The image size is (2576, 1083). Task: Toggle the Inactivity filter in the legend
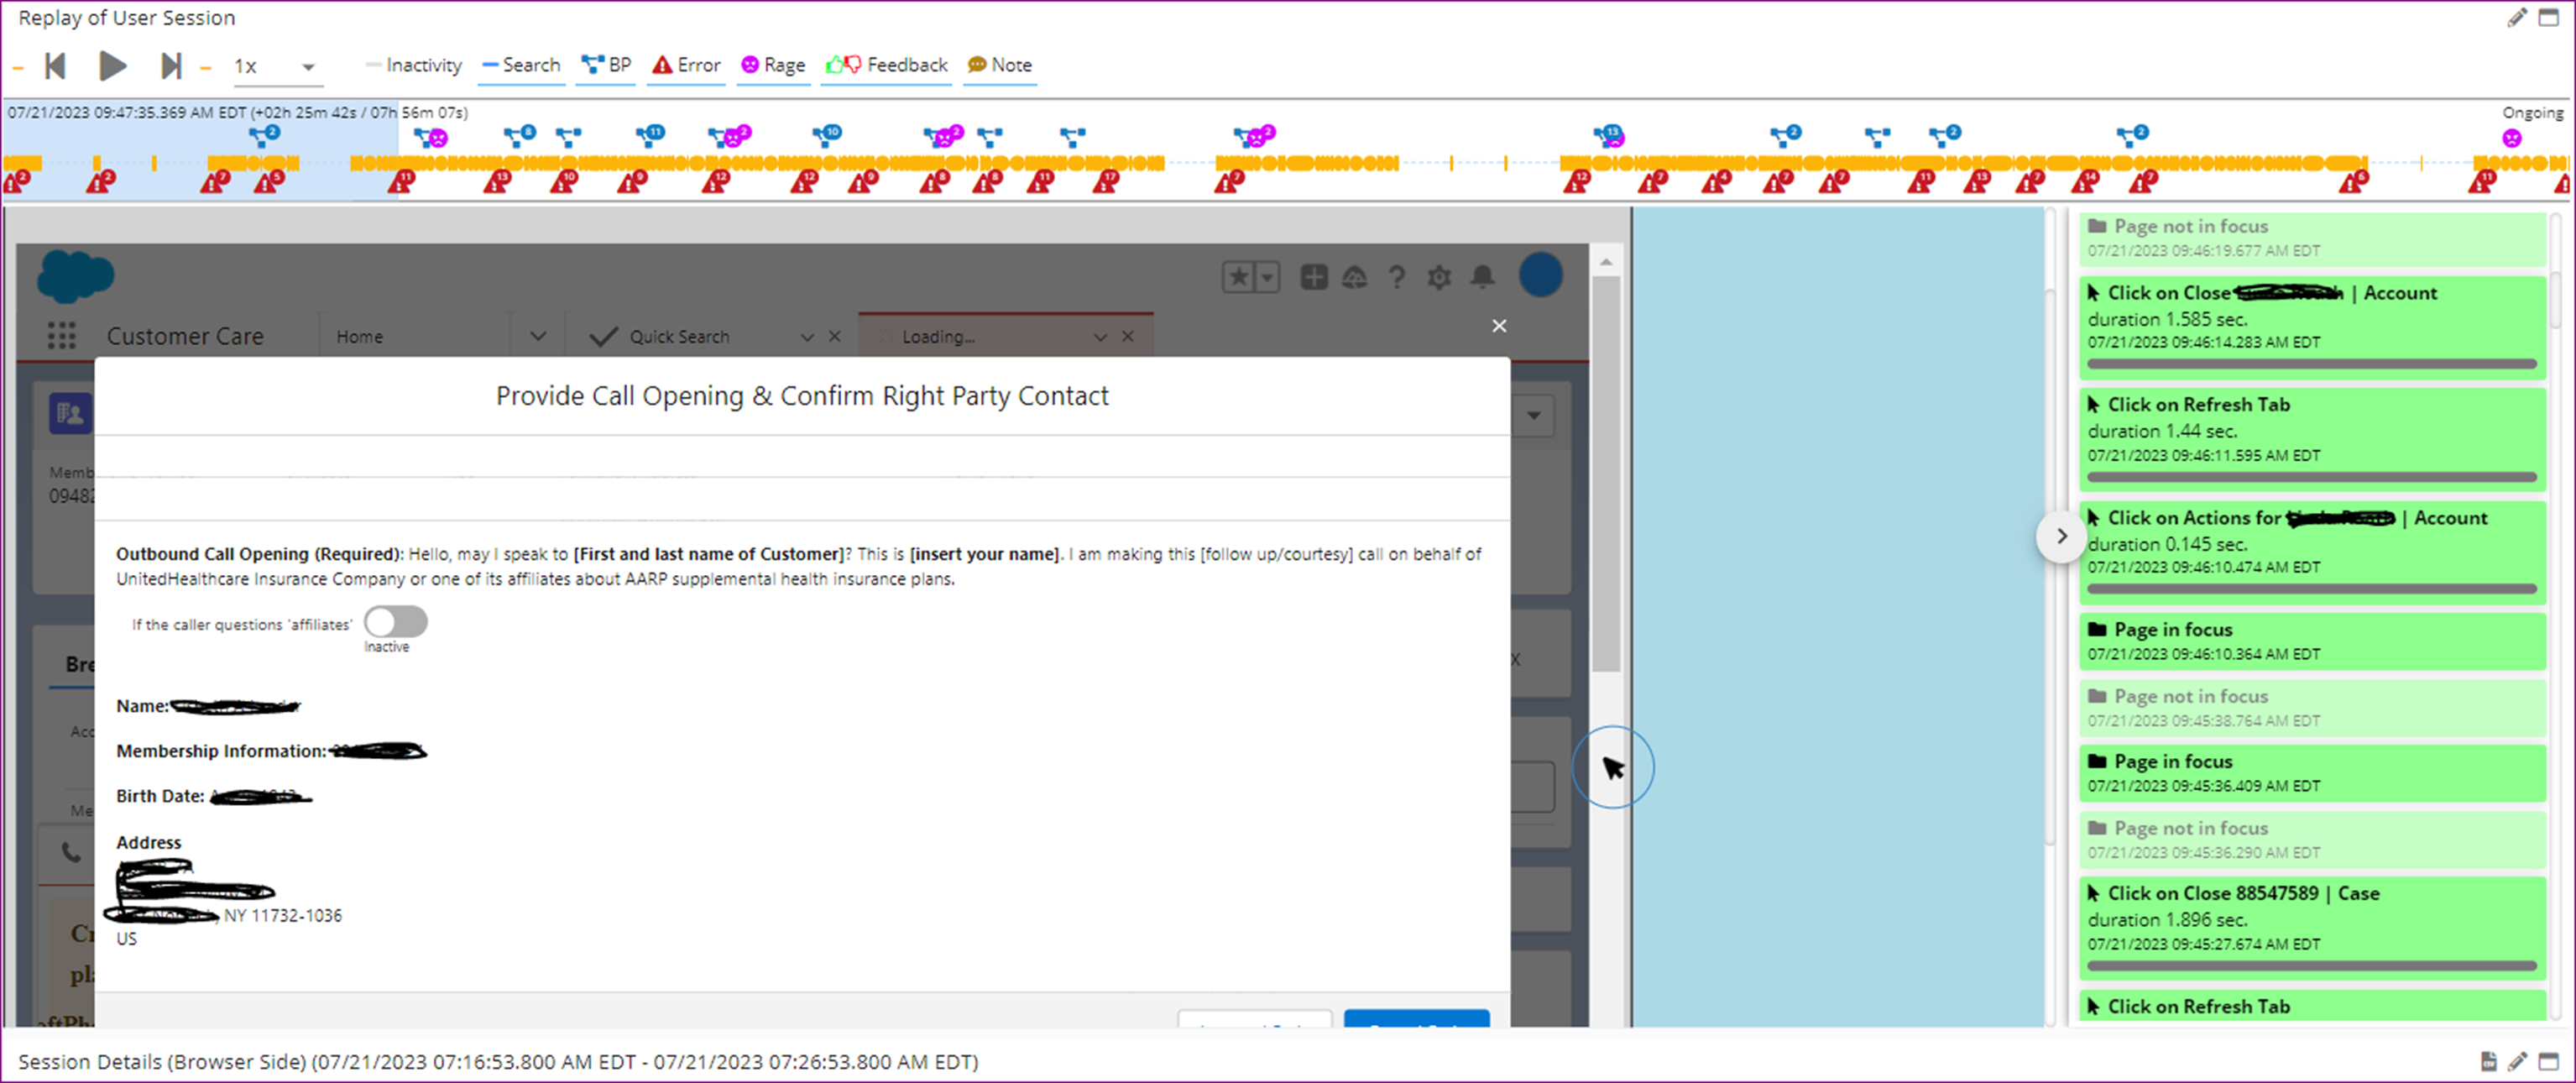pos(413,65)
